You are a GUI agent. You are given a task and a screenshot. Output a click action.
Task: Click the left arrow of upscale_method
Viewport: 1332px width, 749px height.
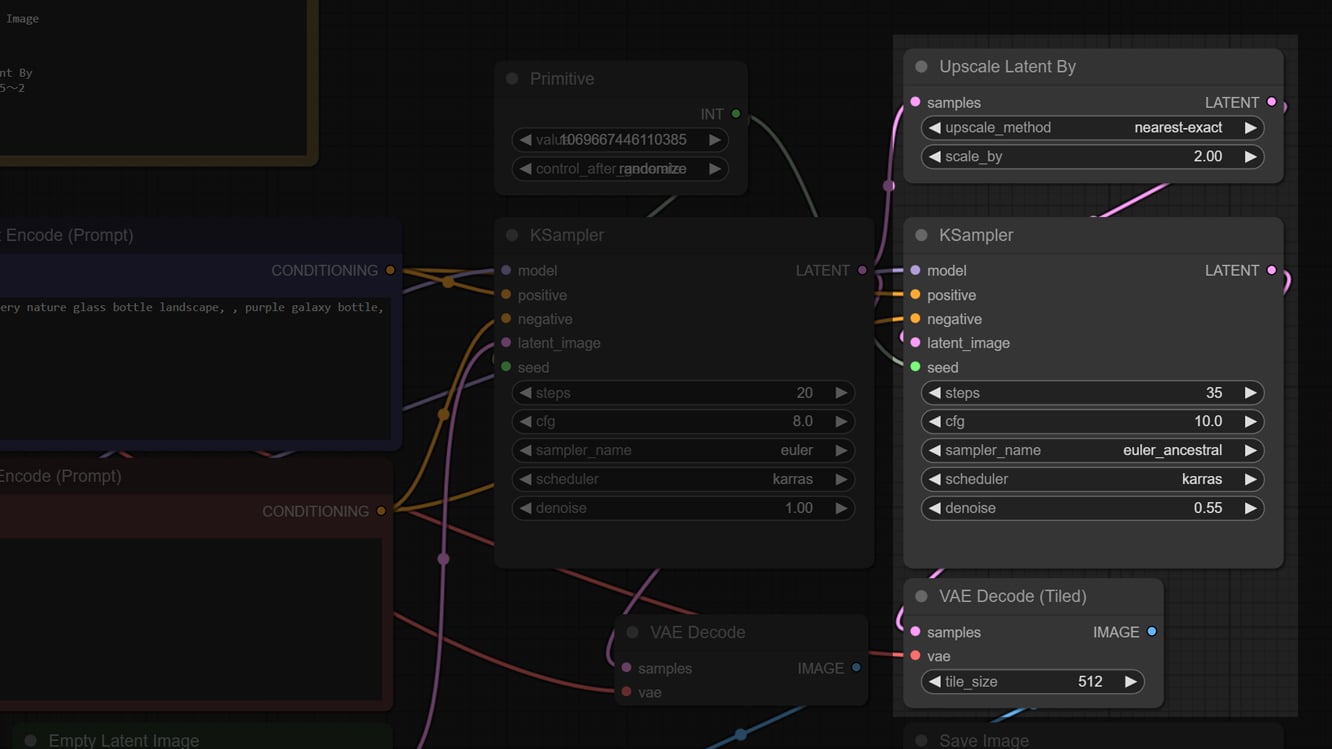point(935,128)
